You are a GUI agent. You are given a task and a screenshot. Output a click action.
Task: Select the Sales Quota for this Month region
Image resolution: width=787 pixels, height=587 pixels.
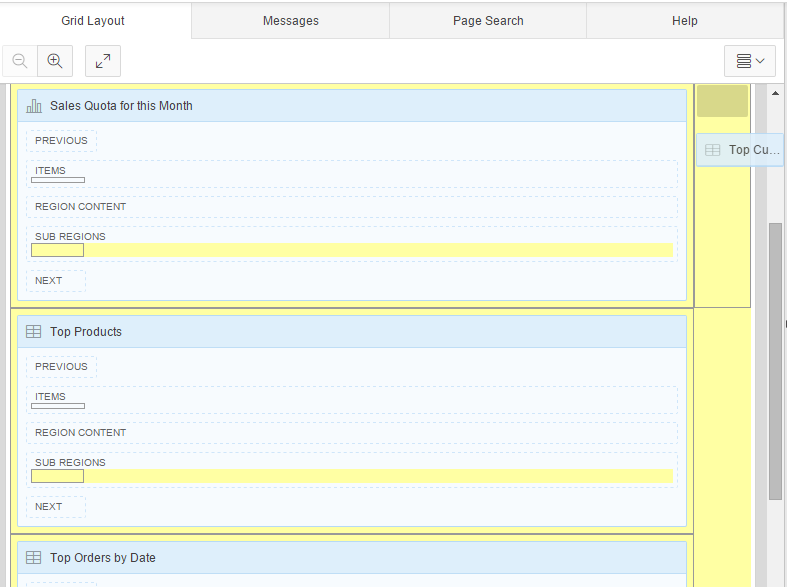coord(121,106)
